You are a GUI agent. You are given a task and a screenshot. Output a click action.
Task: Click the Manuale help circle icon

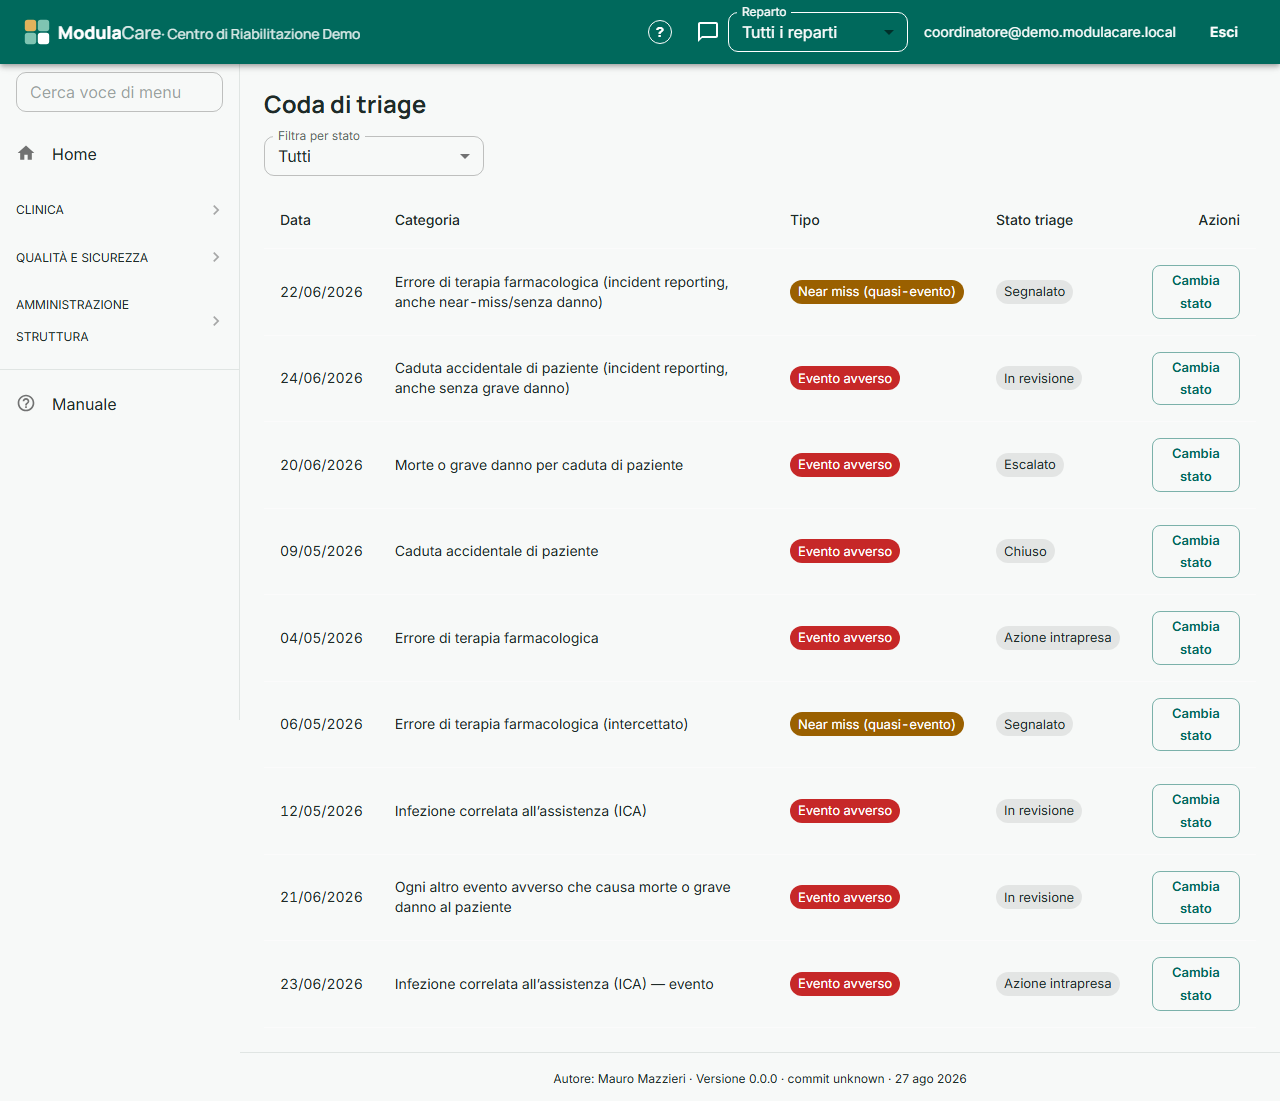(x=26, y=403)
